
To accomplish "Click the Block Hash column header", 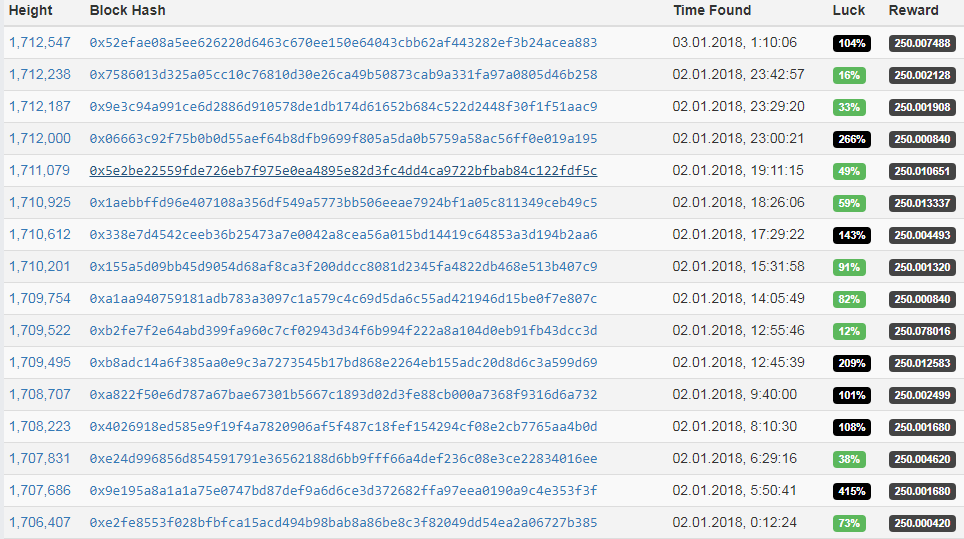I will [x=127, y=11].
